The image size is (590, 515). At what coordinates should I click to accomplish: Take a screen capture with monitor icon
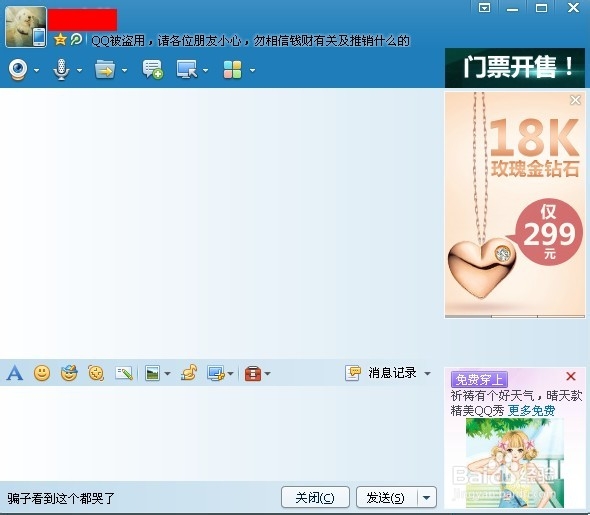click(x=216, y=374)
